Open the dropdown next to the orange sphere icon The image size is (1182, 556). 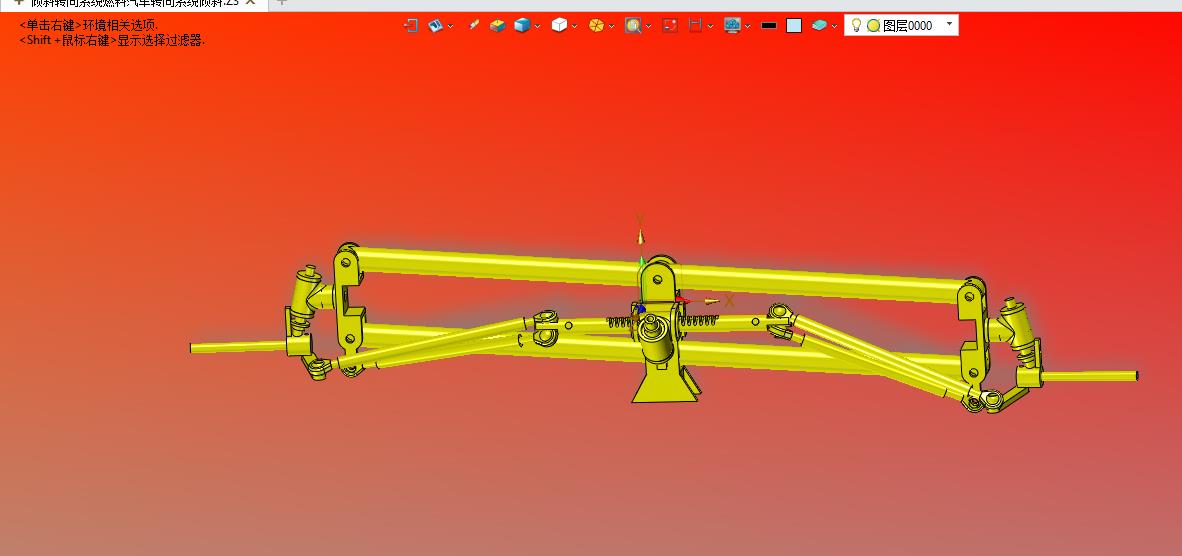pos(611,26)
